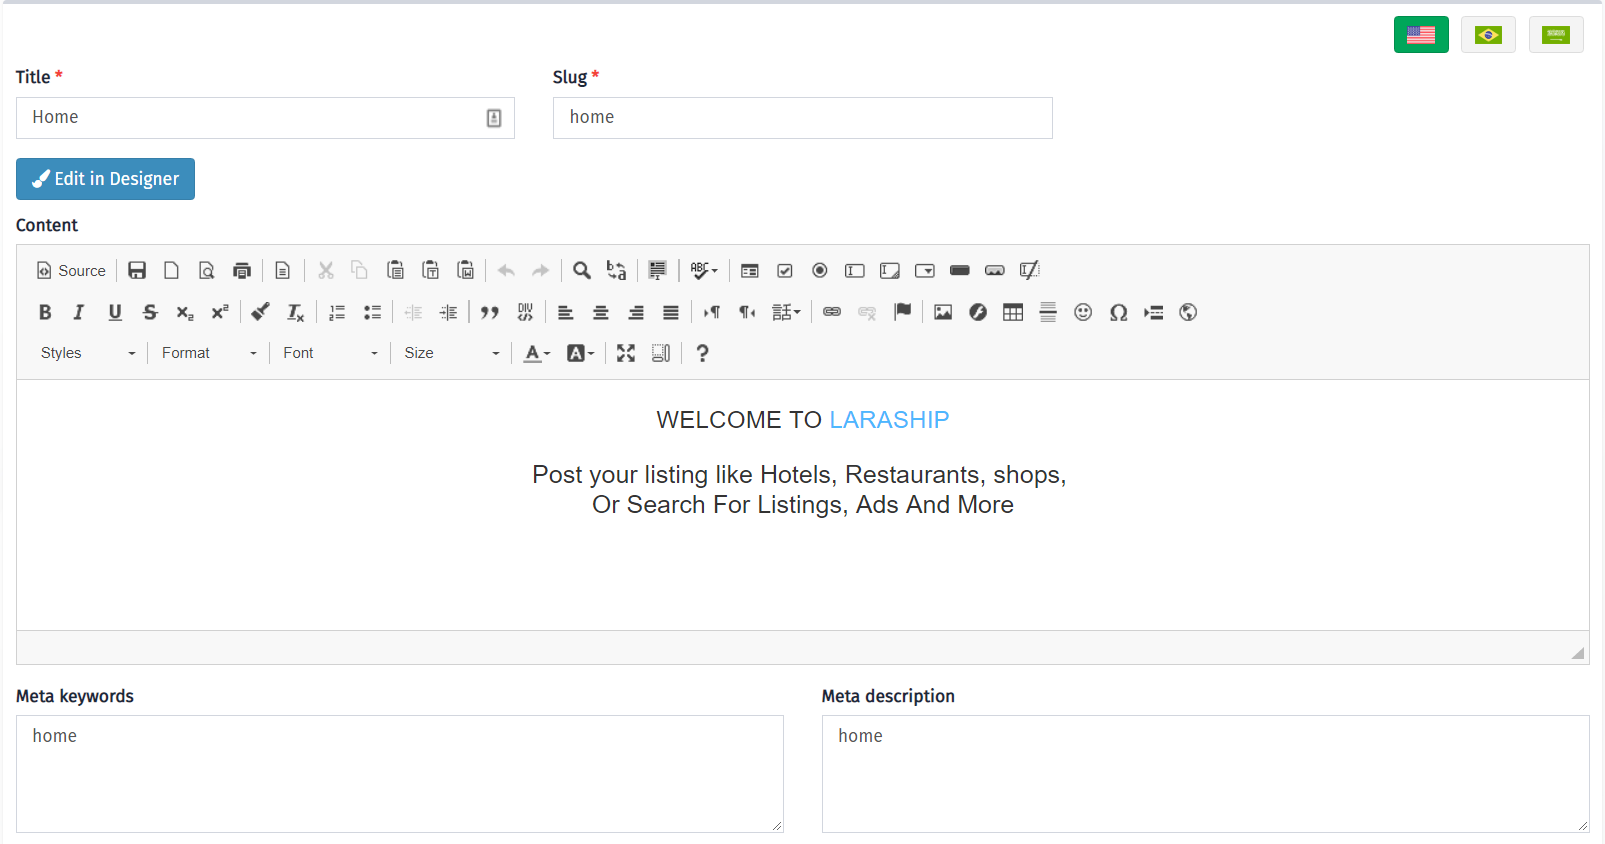Open the Templates icon
Screen dimensions: 1605x844
283,271
